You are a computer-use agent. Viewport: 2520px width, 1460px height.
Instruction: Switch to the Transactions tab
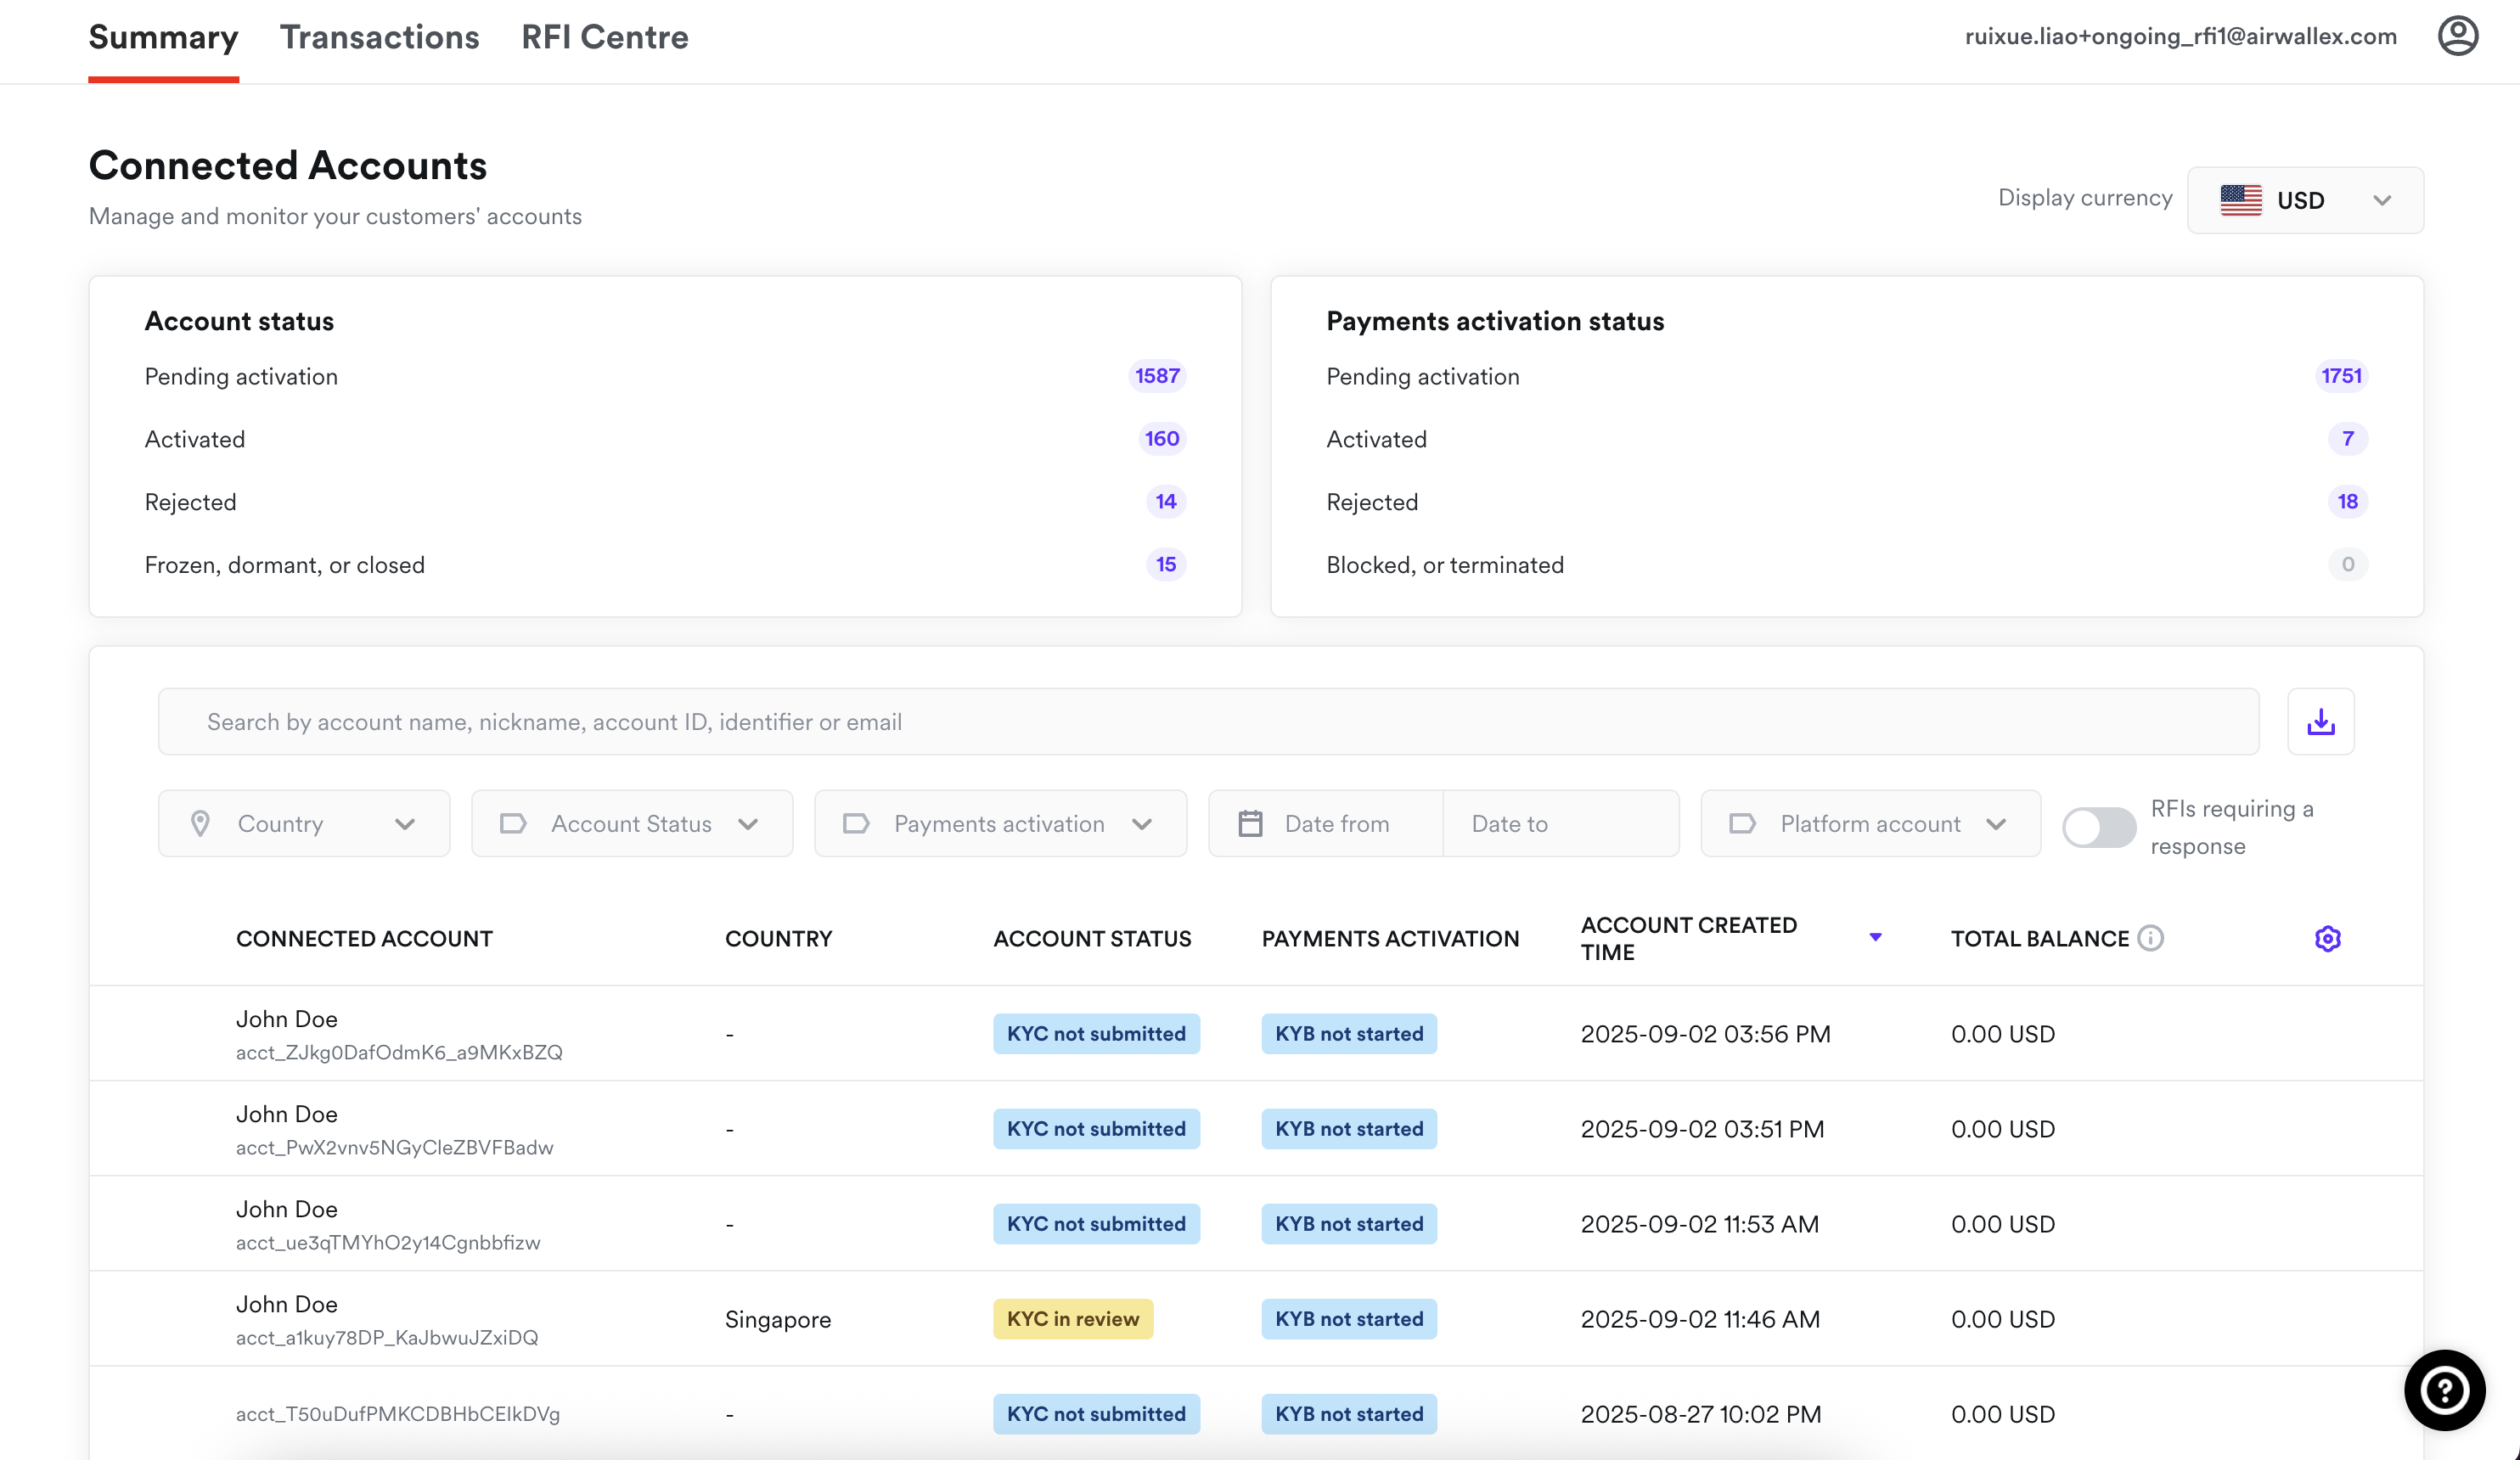coord(379,37)
